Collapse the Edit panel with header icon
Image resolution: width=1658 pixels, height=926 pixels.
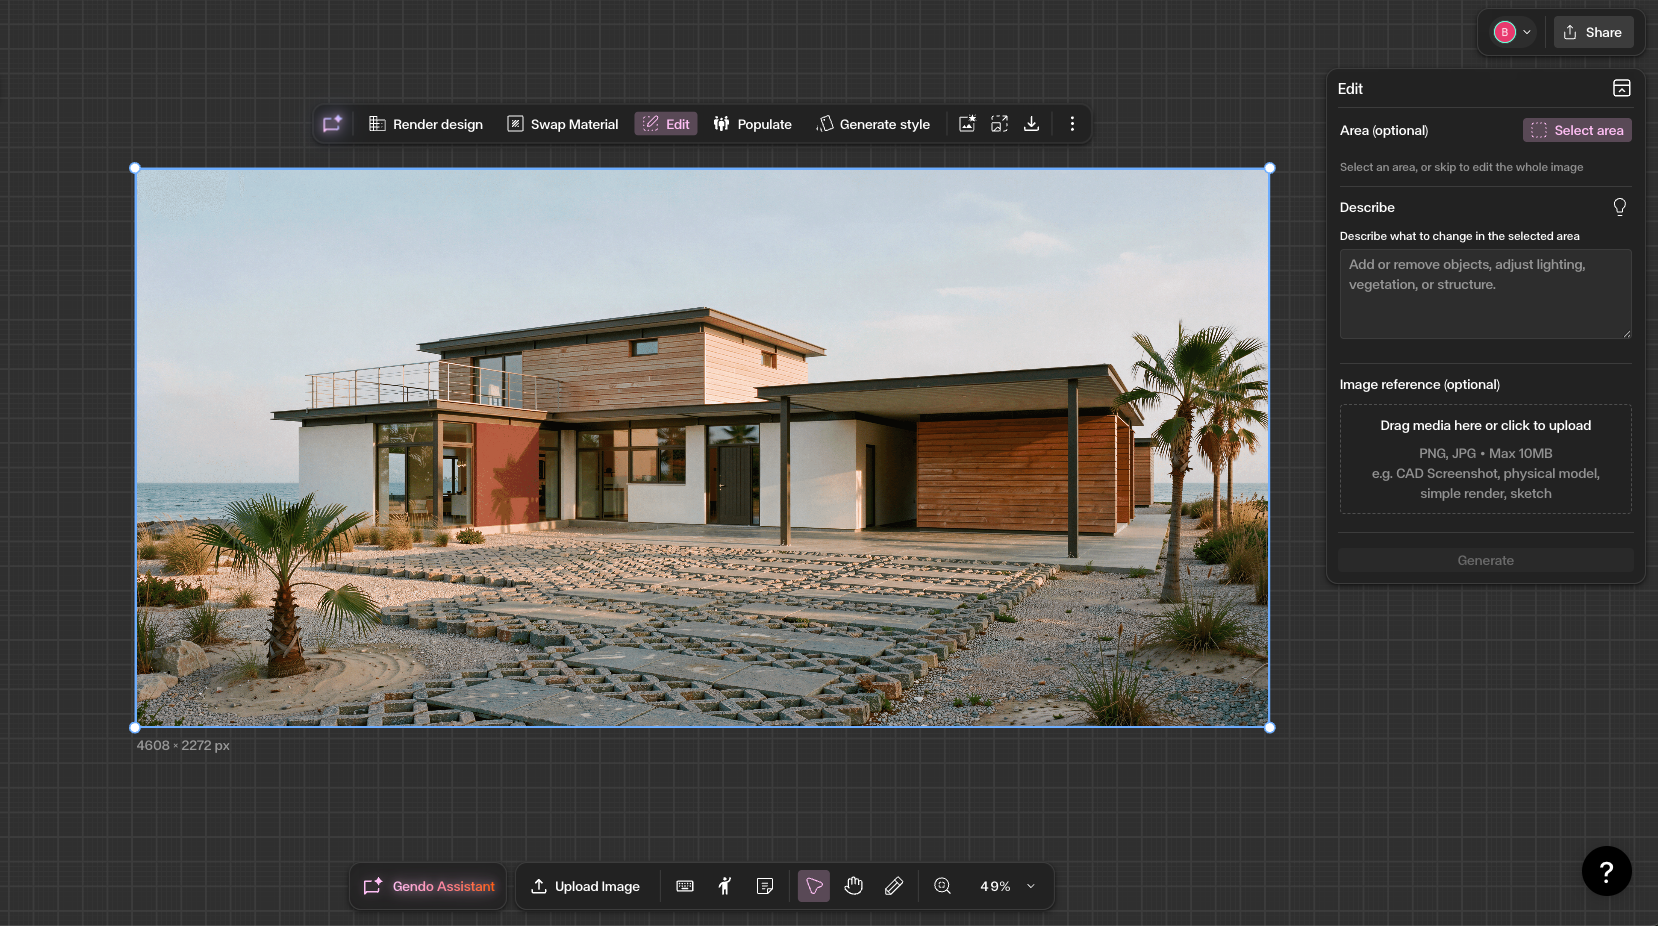point(1622,88)
